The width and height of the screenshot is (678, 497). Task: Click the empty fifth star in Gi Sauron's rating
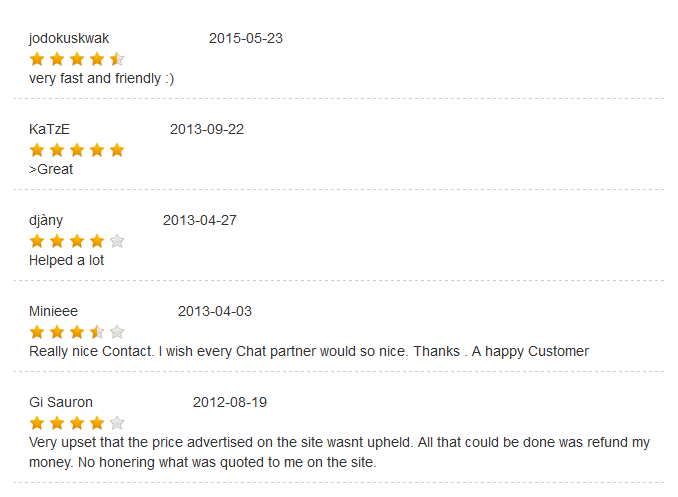point(117,423)
